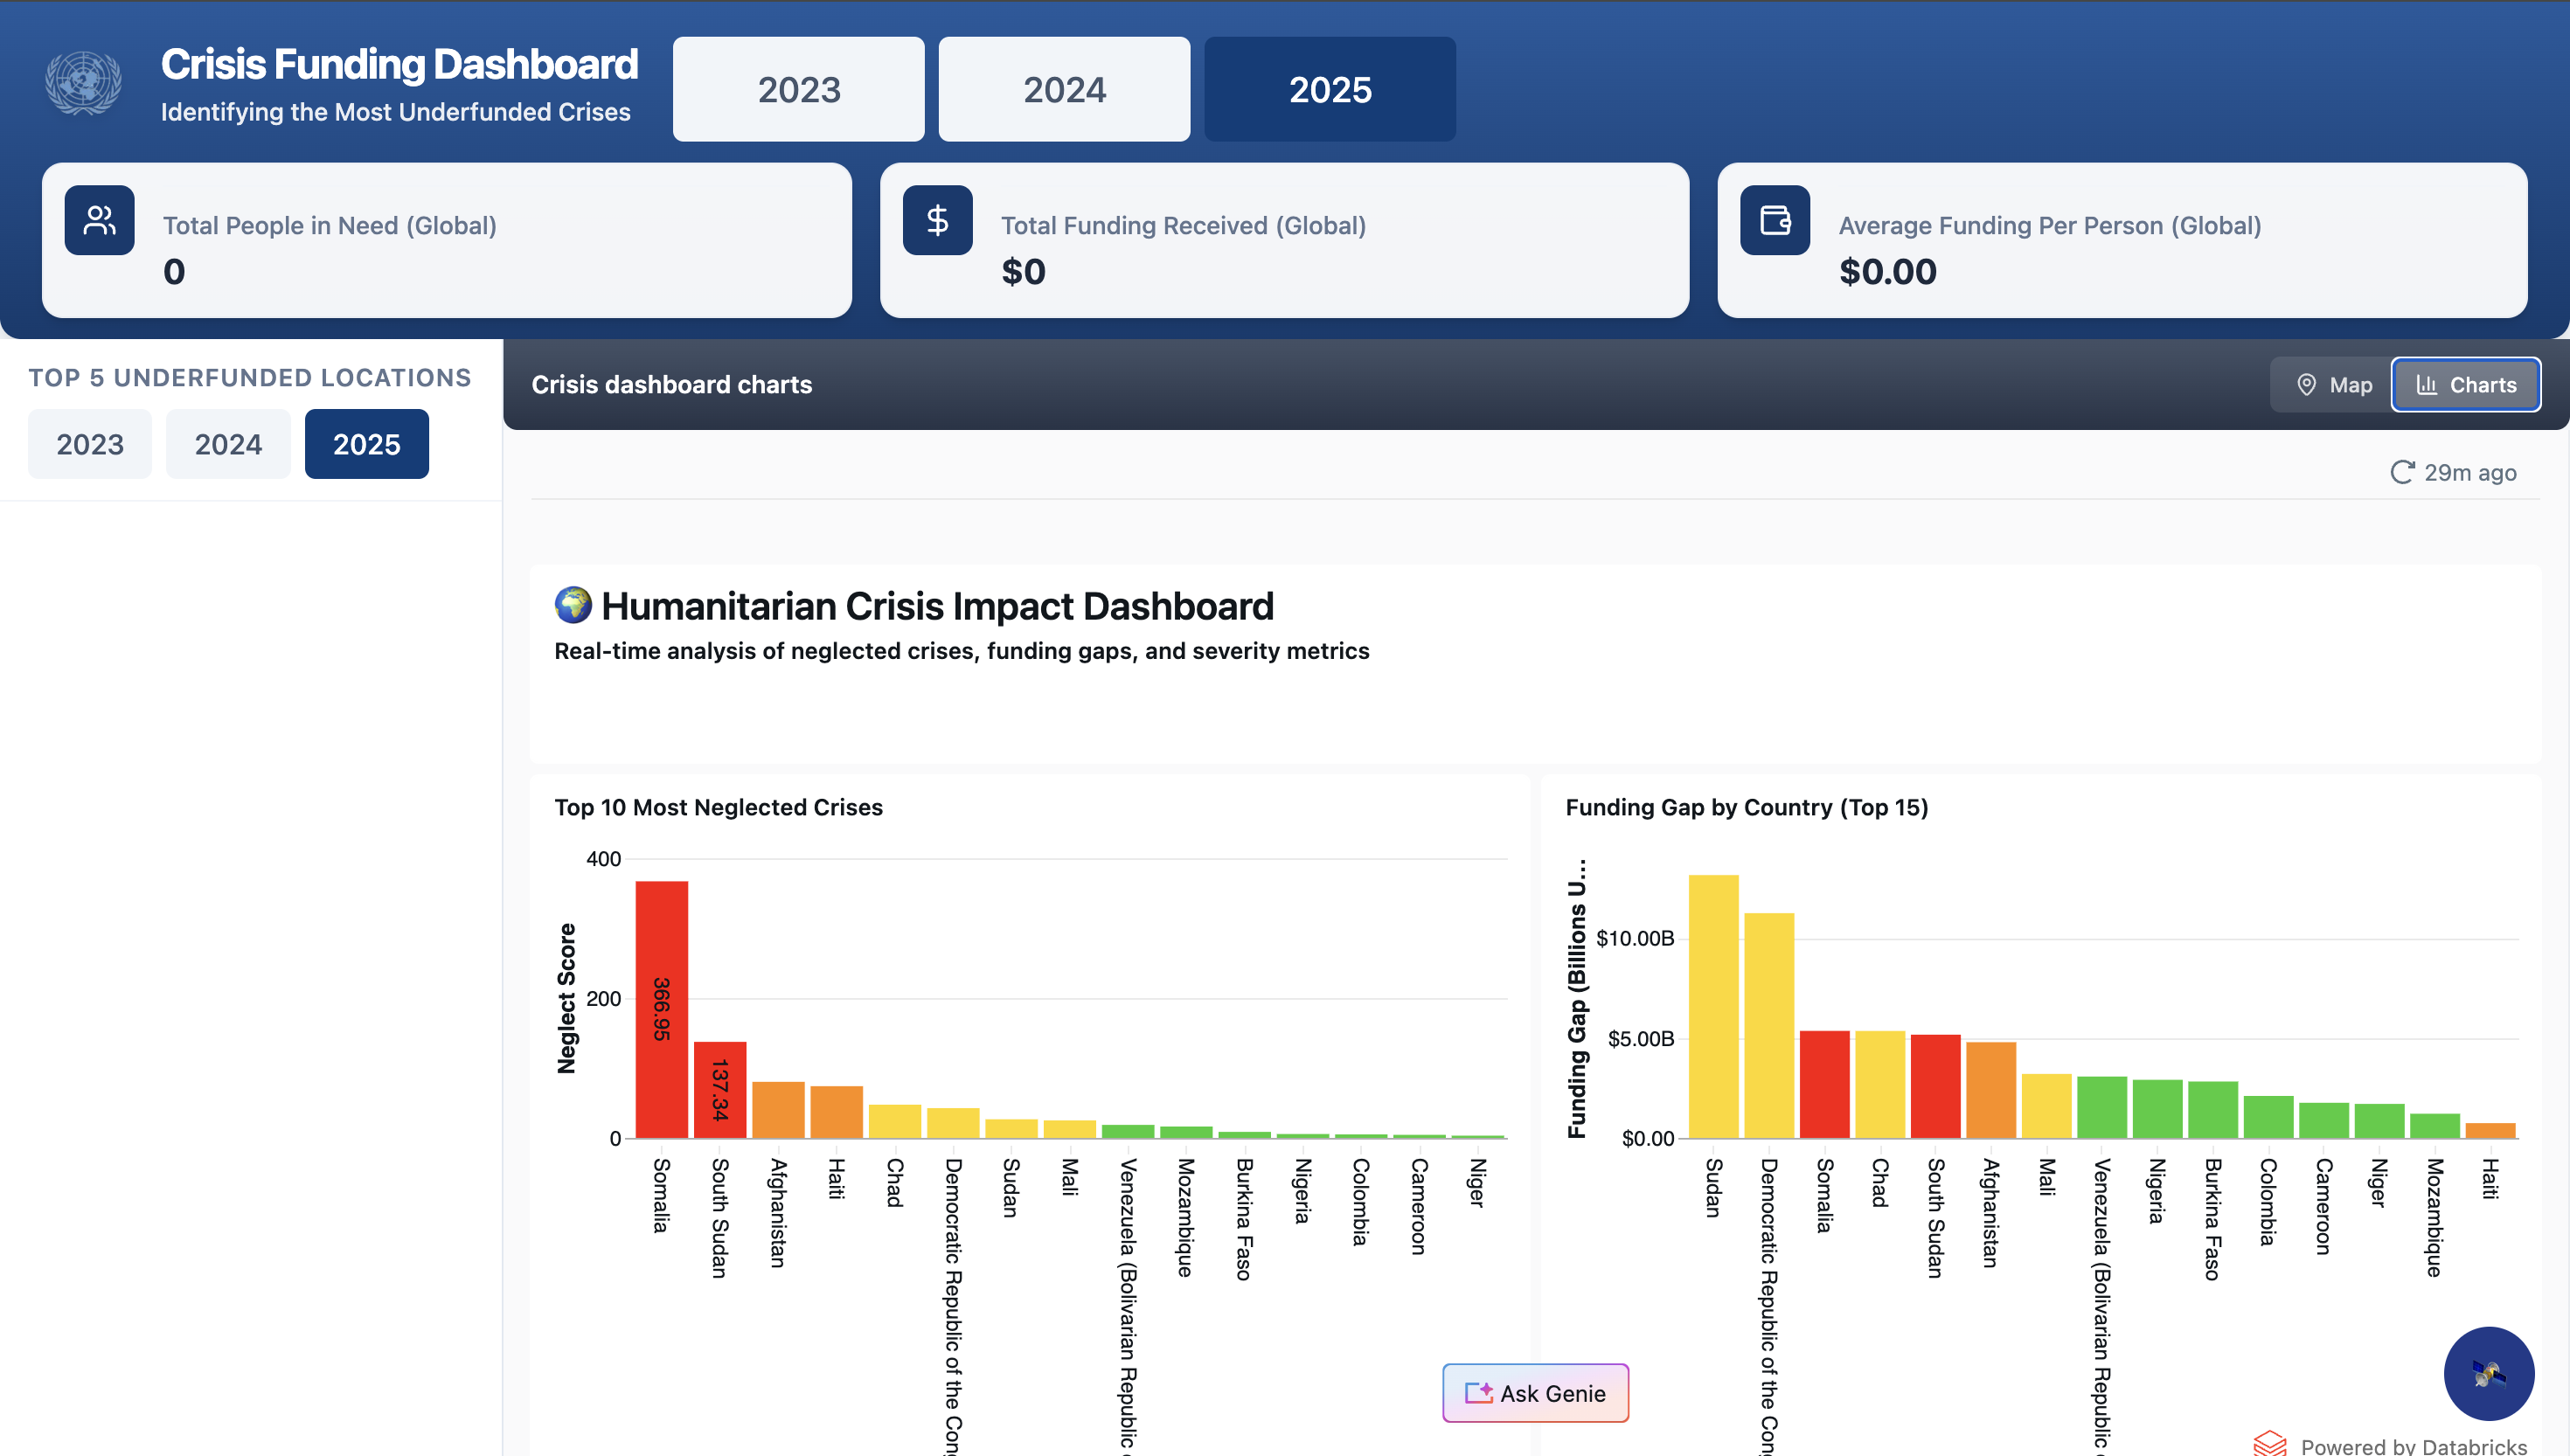Screen dimensions: 2570x1456
Task: Switch view to Charts
Action: [x=2465, y=385]
